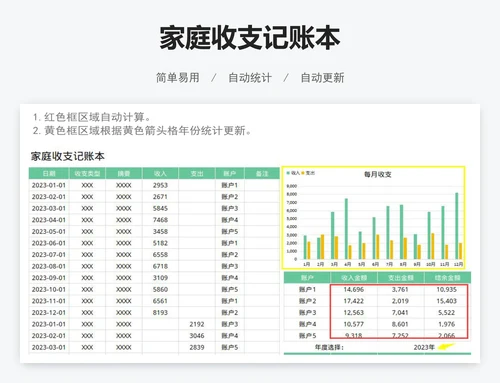
Task: Select the 摘要 column header
Action: [124, 174]
